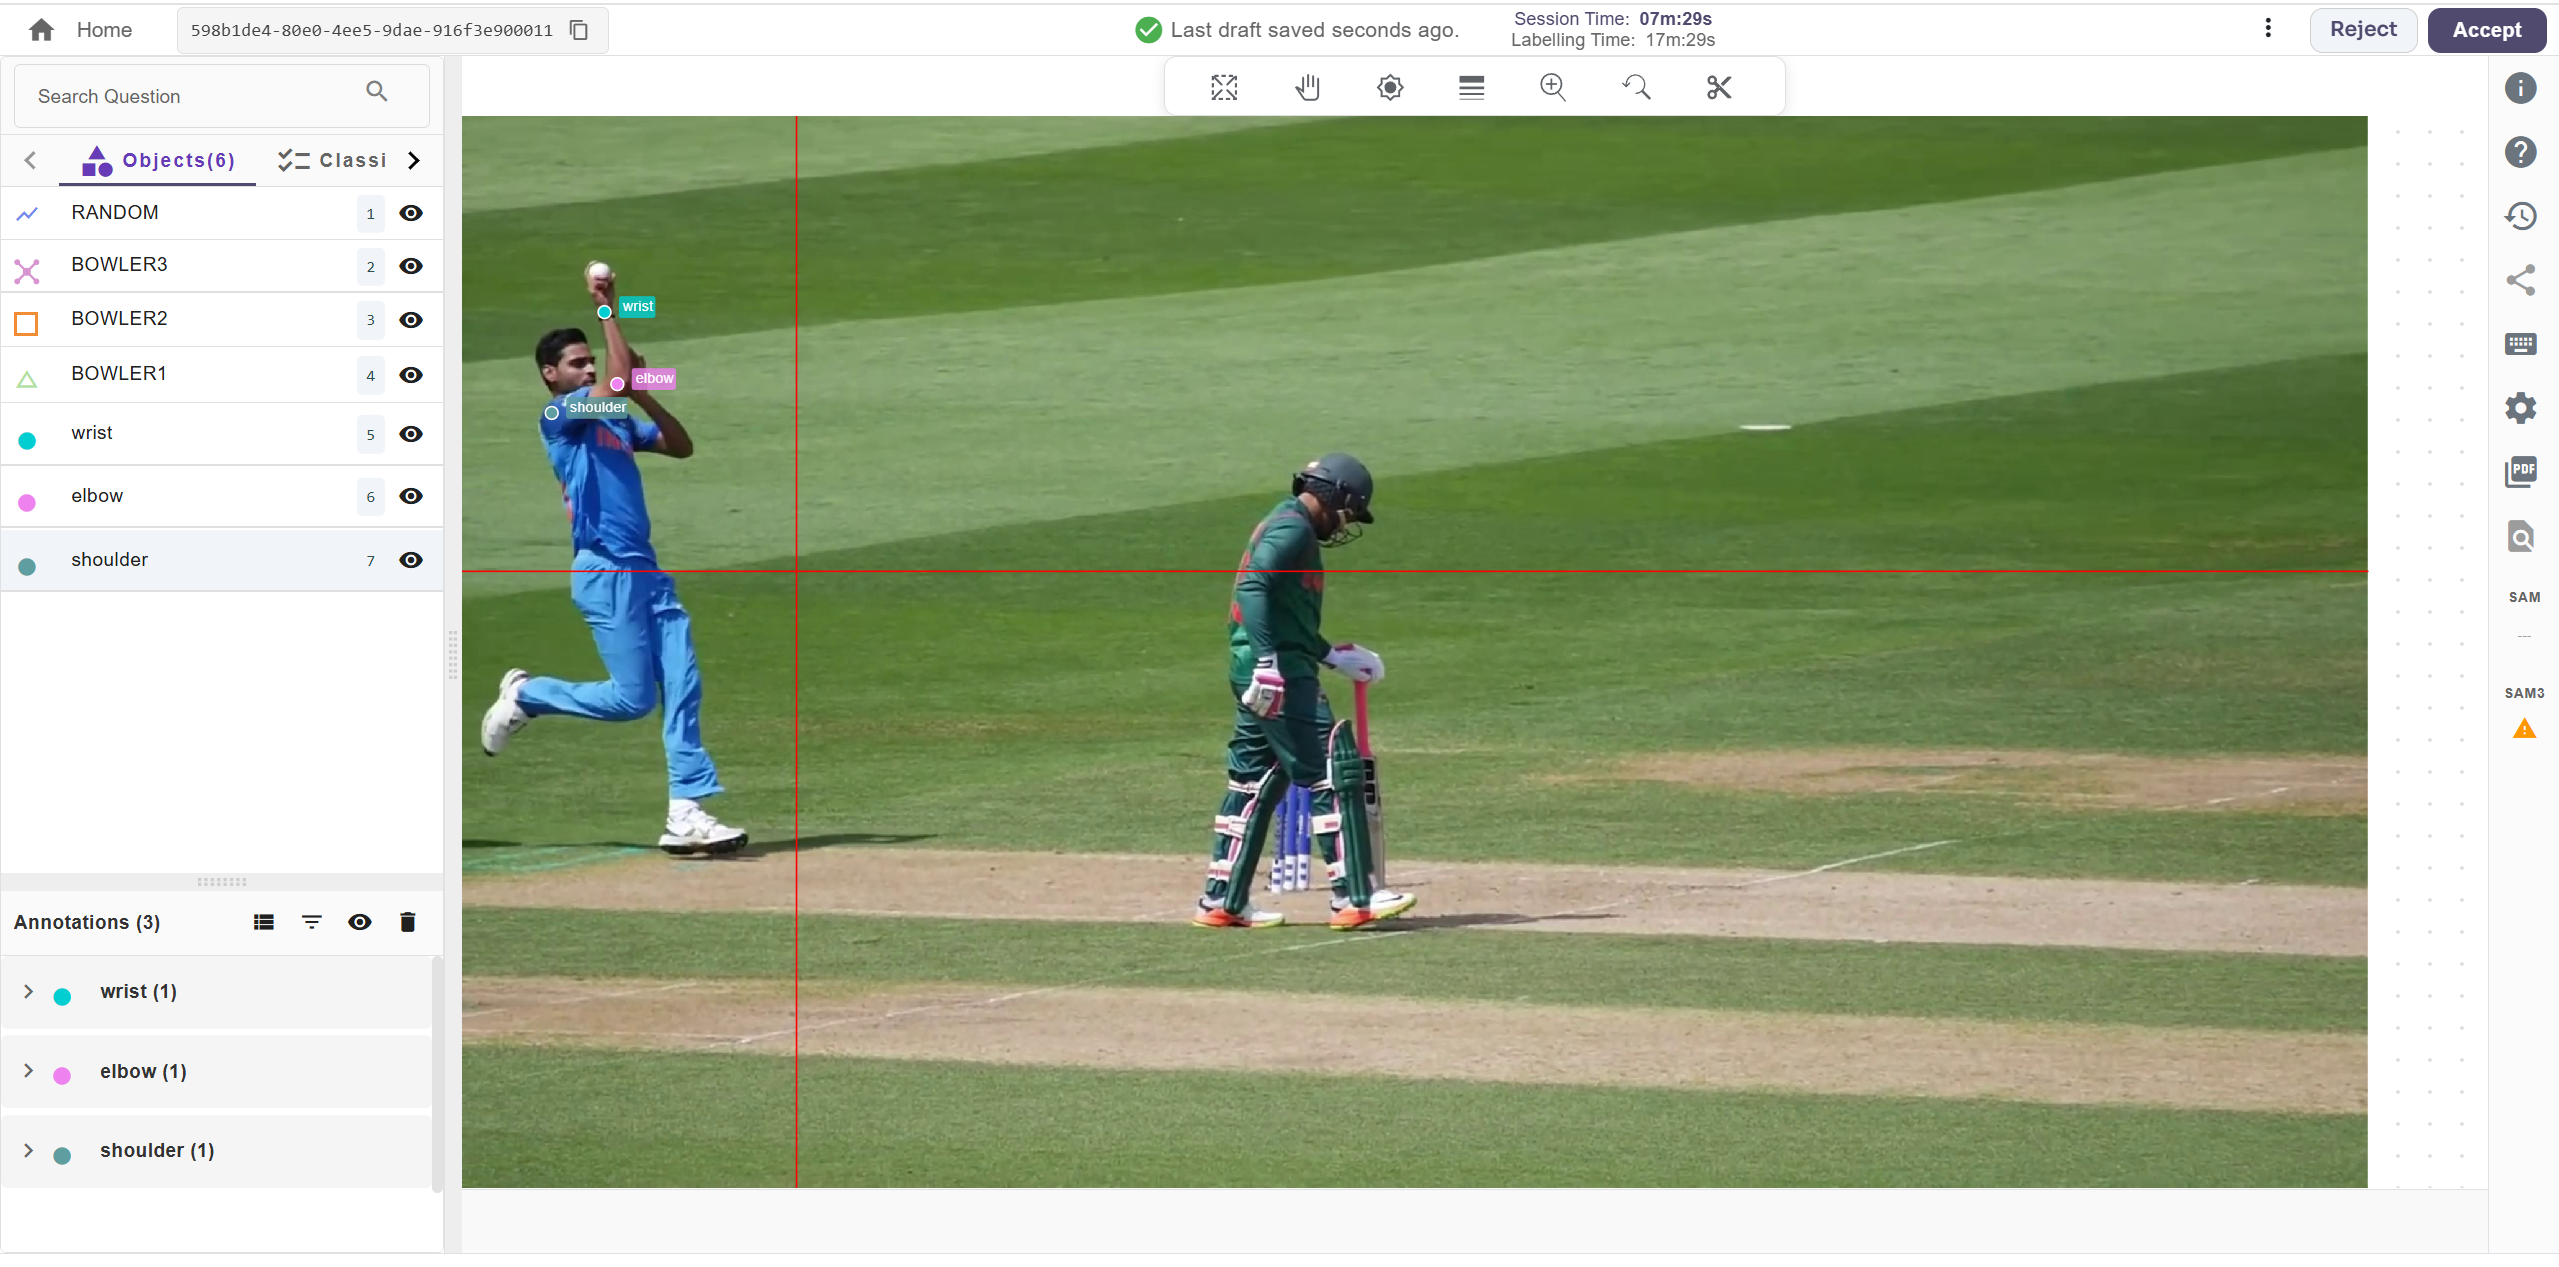Delete annotations with trash icon
Screen dimensions: 2559x1267
tap(407, 922)
